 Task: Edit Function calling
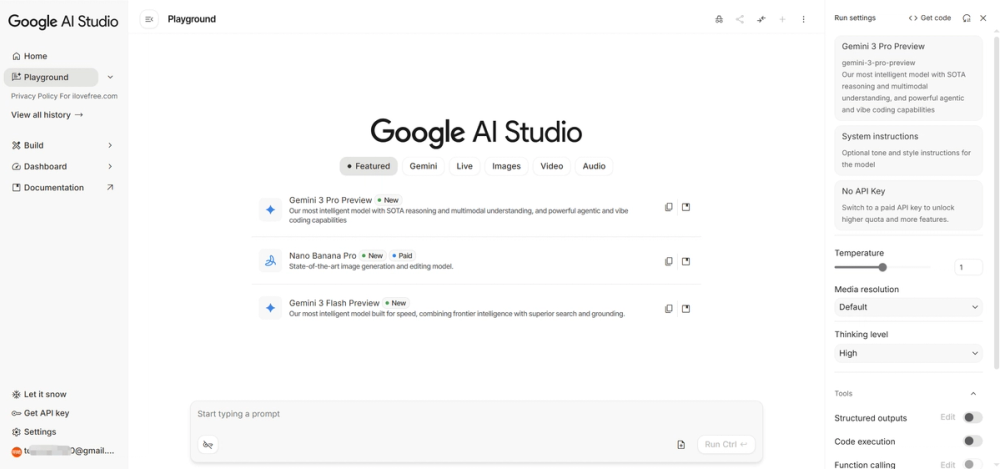pyautogui.click(x=948, y=465)
